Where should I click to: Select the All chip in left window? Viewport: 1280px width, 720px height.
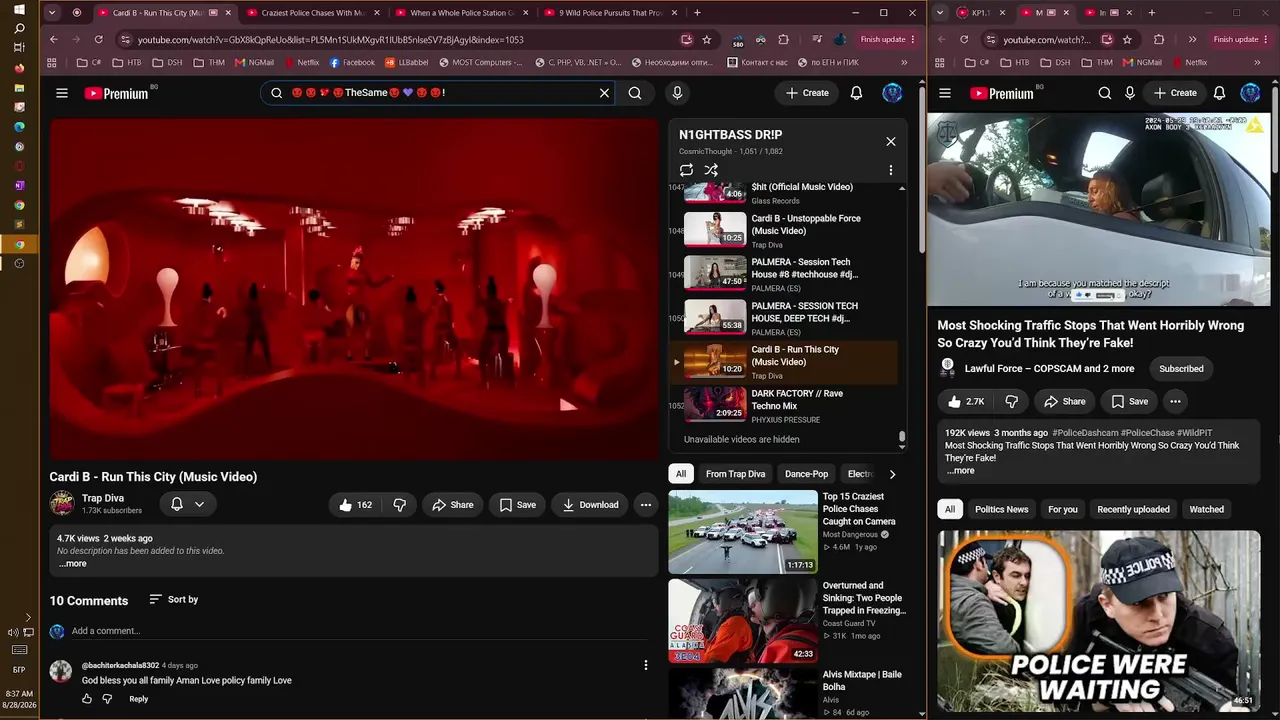[x=681, y=474]
